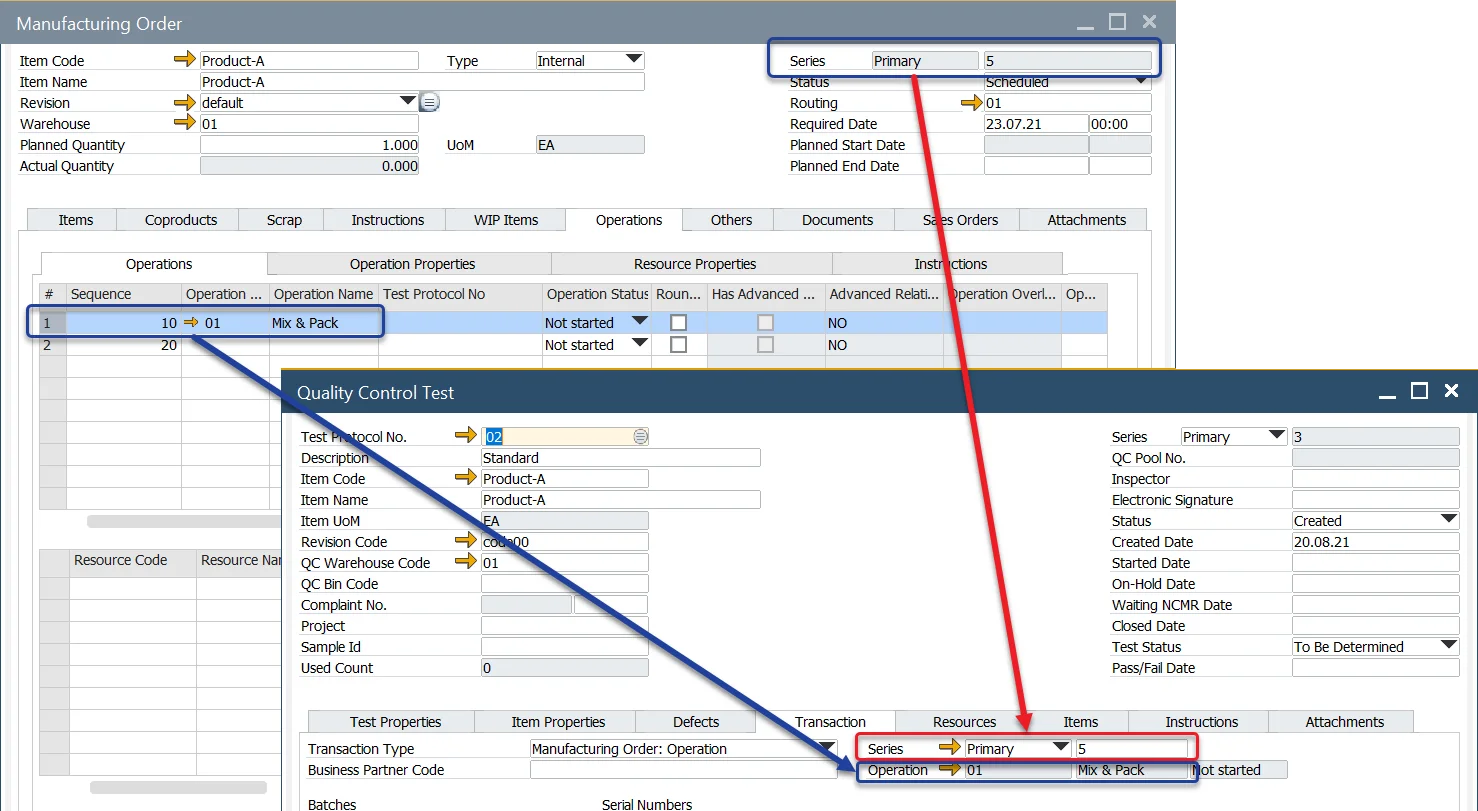The width and height of the screenshot is (1478, 811).
Task: Toggle the Round checkbox in operation row 1
Action: click(679, 323)
